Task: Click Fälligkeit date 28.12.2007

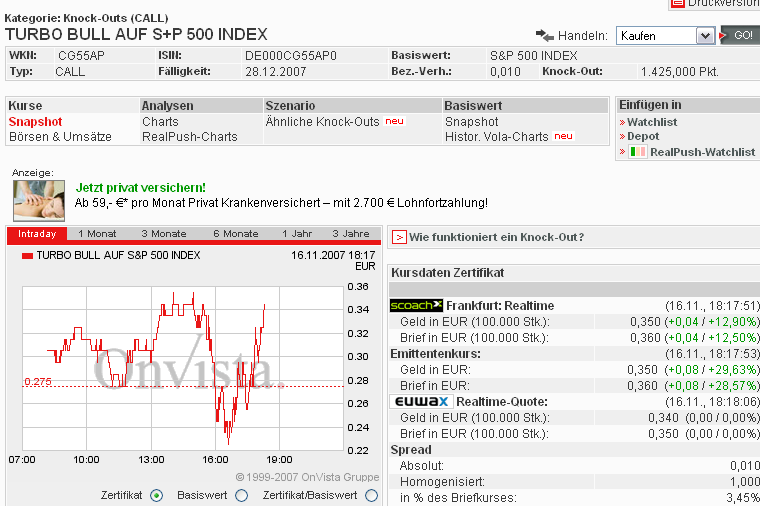Action: (x=275, y=72)
